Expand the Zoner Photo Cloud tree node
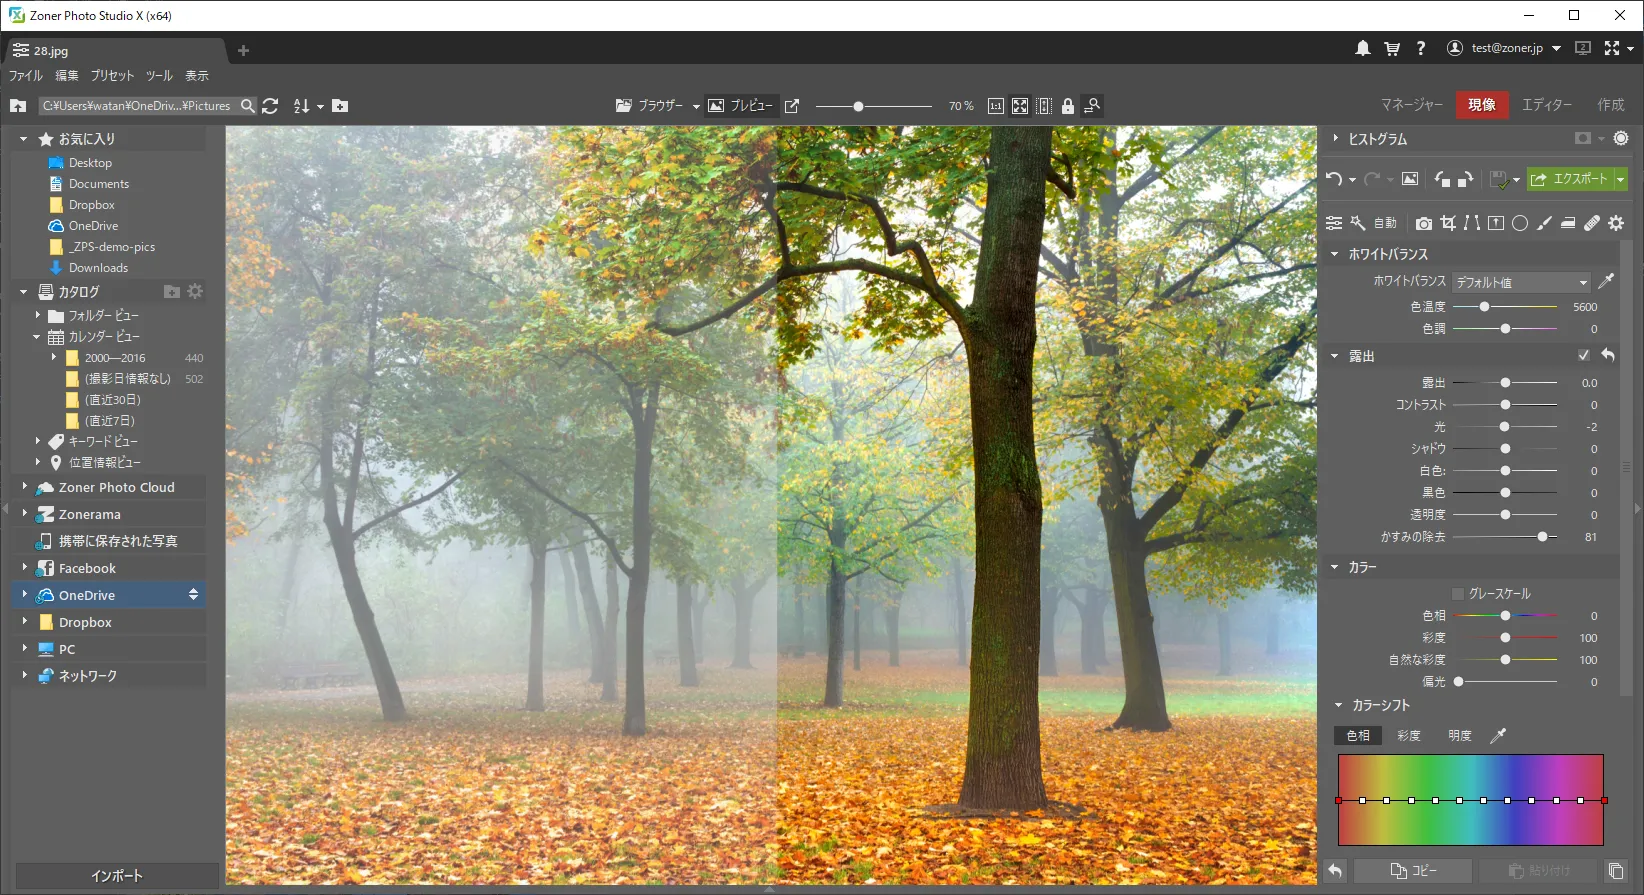 (25, 487)
